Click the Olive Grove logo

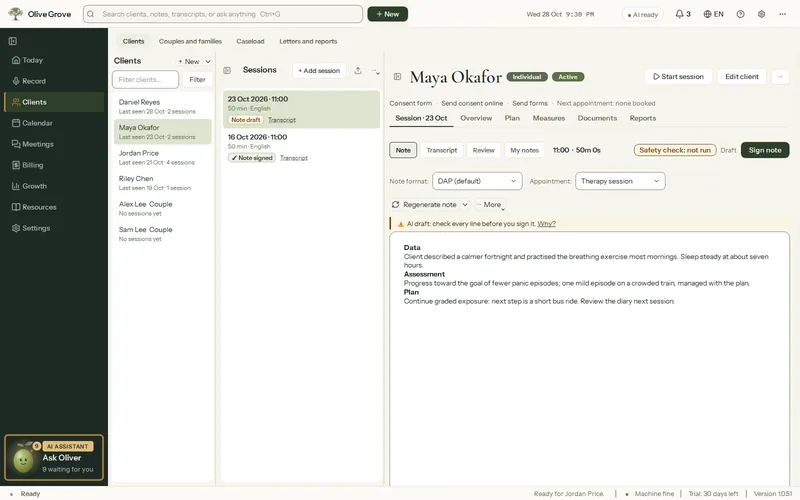[x=40, y=14]
